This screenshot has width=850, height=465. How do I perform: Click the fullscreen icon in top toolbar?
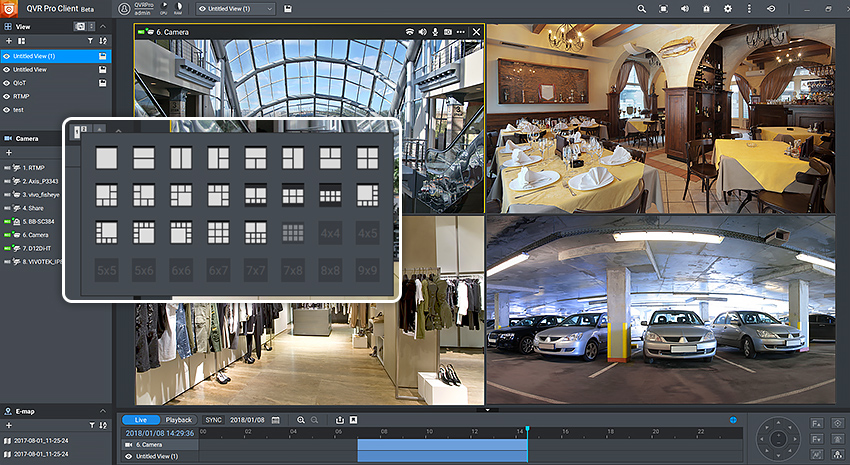point(664,9)
